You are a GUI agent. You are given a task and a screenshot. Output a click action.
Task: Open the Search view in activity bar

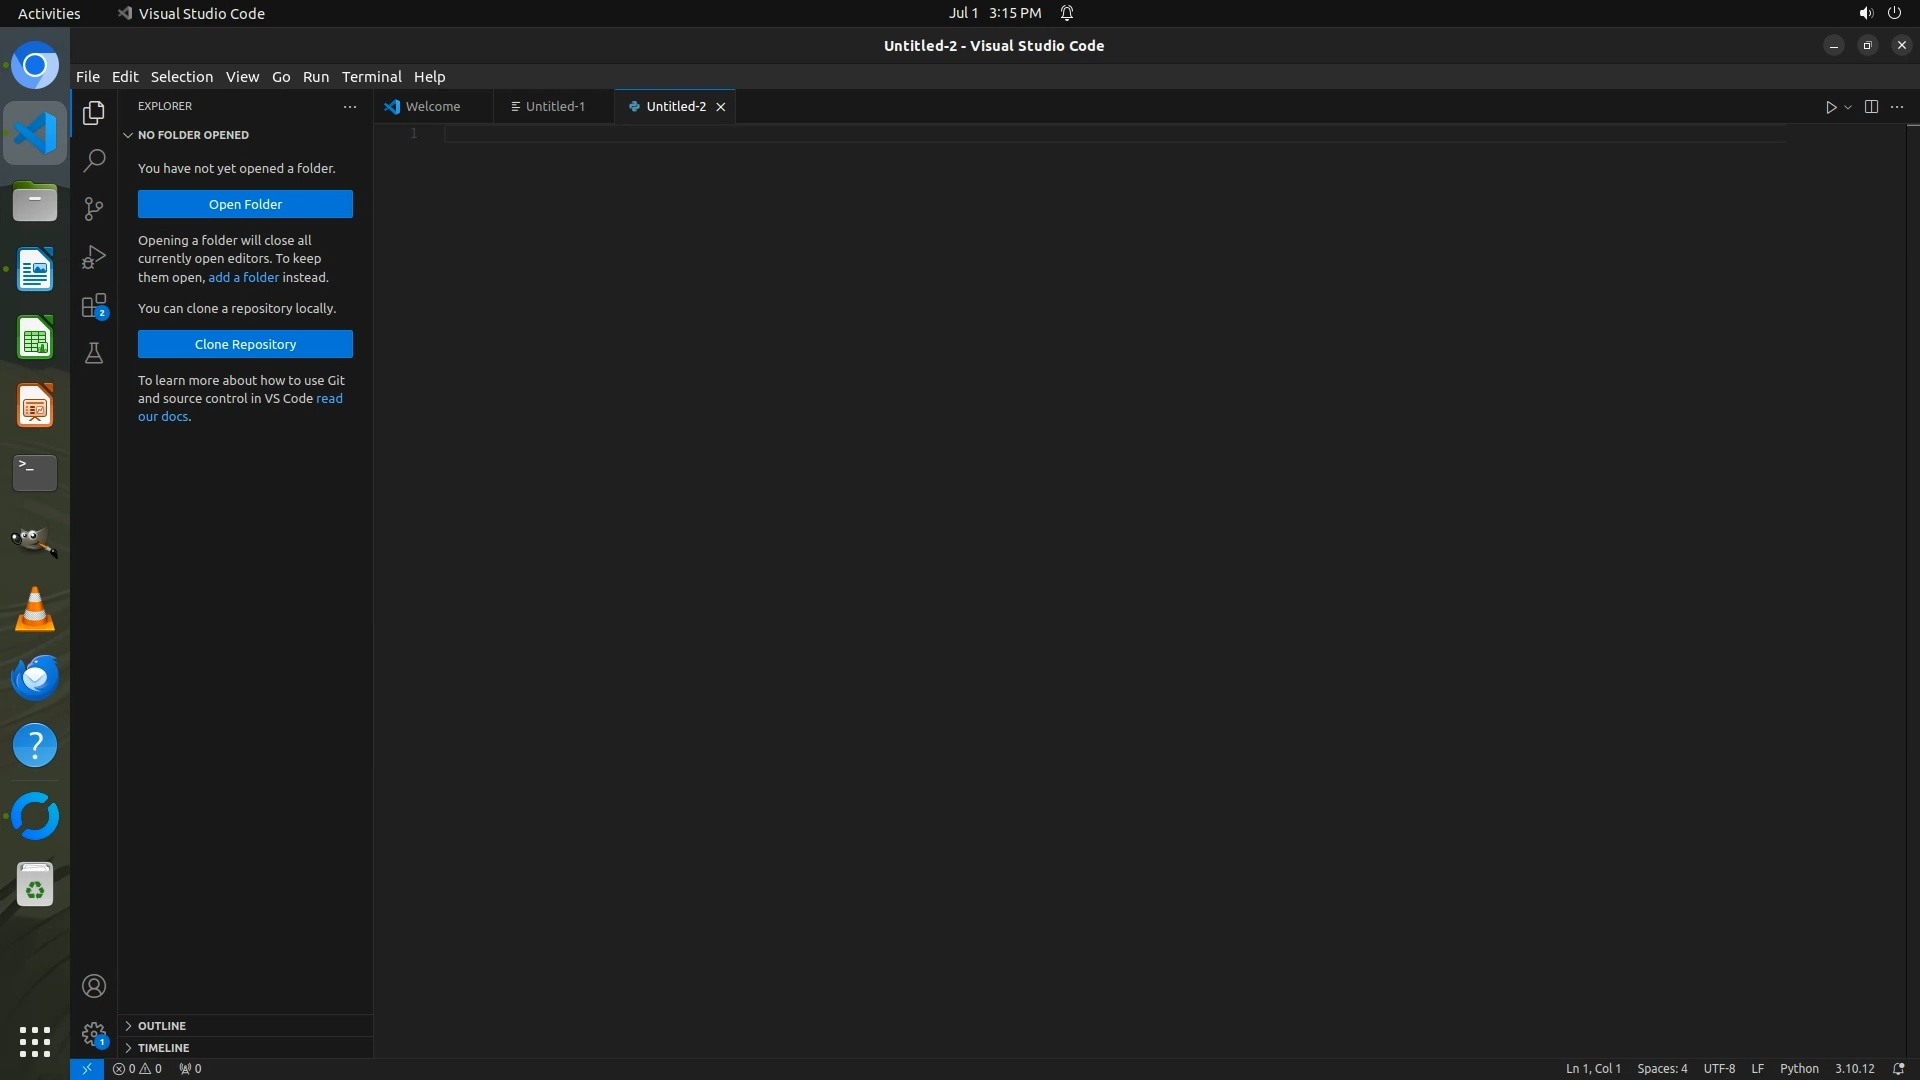click(94, 160)
